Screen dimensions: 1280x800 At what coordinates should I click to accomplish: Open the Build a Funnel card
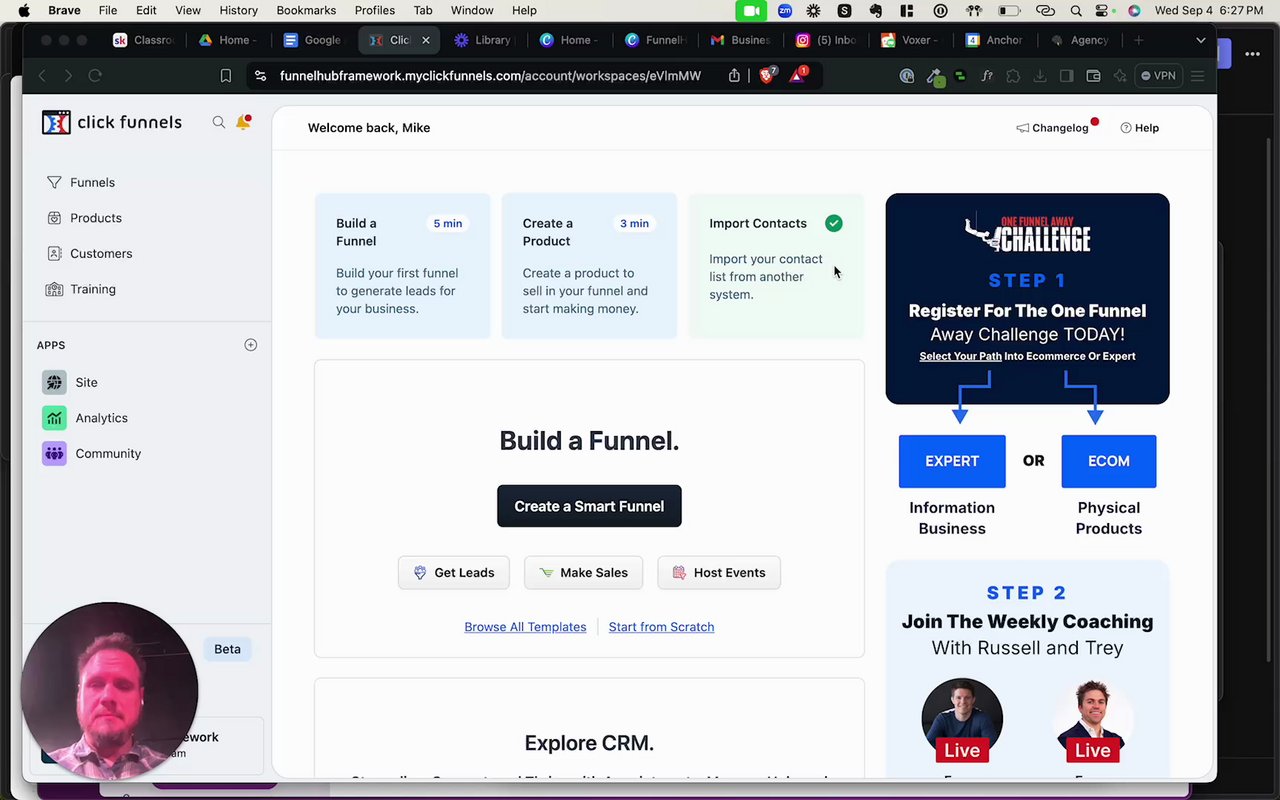tap(402, 266)
